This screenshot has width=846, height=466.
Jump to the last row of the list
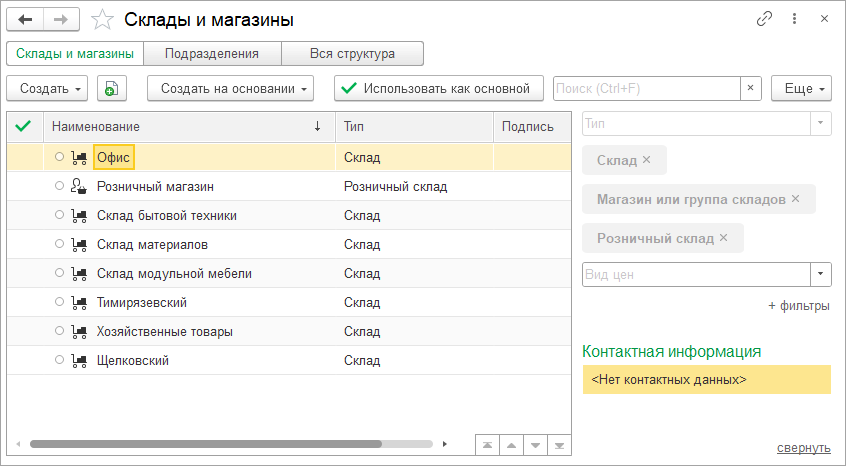click(x=560, y=444)
